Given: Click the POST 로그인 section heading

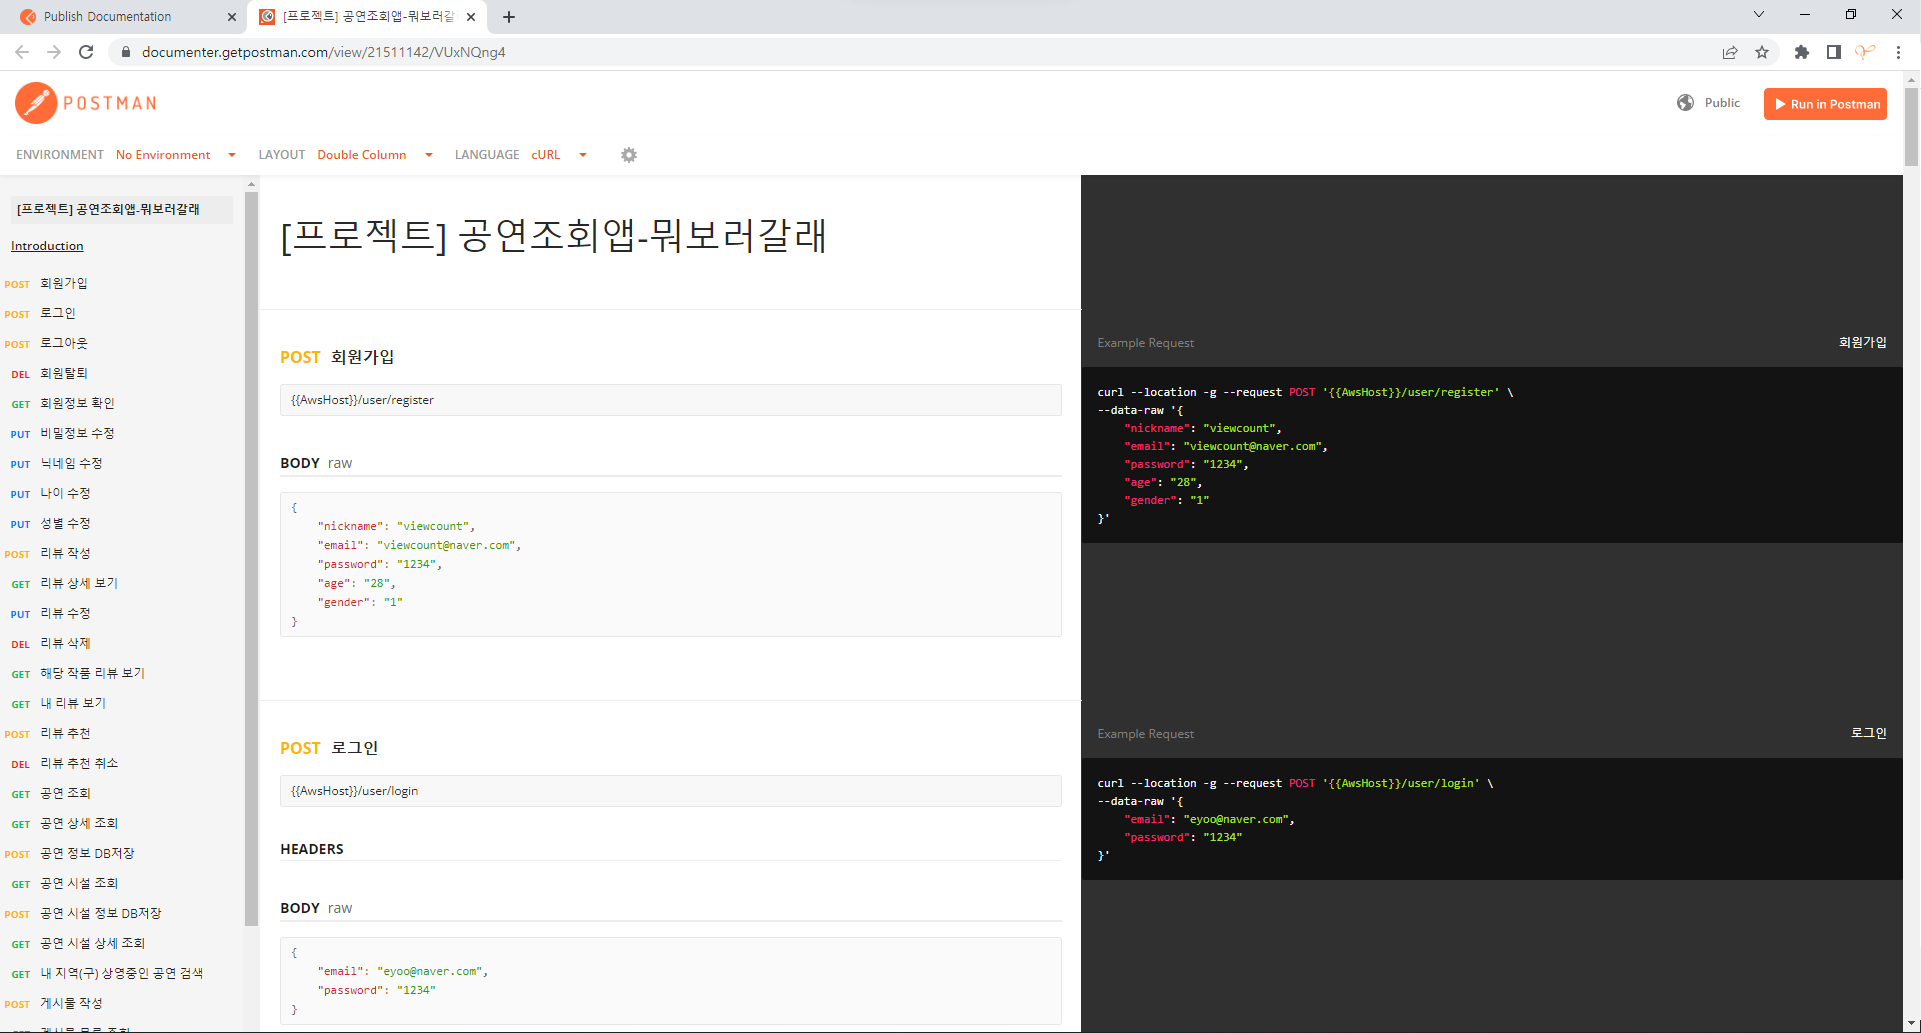Looking at the screenshot, I should [x=329, y=748].
